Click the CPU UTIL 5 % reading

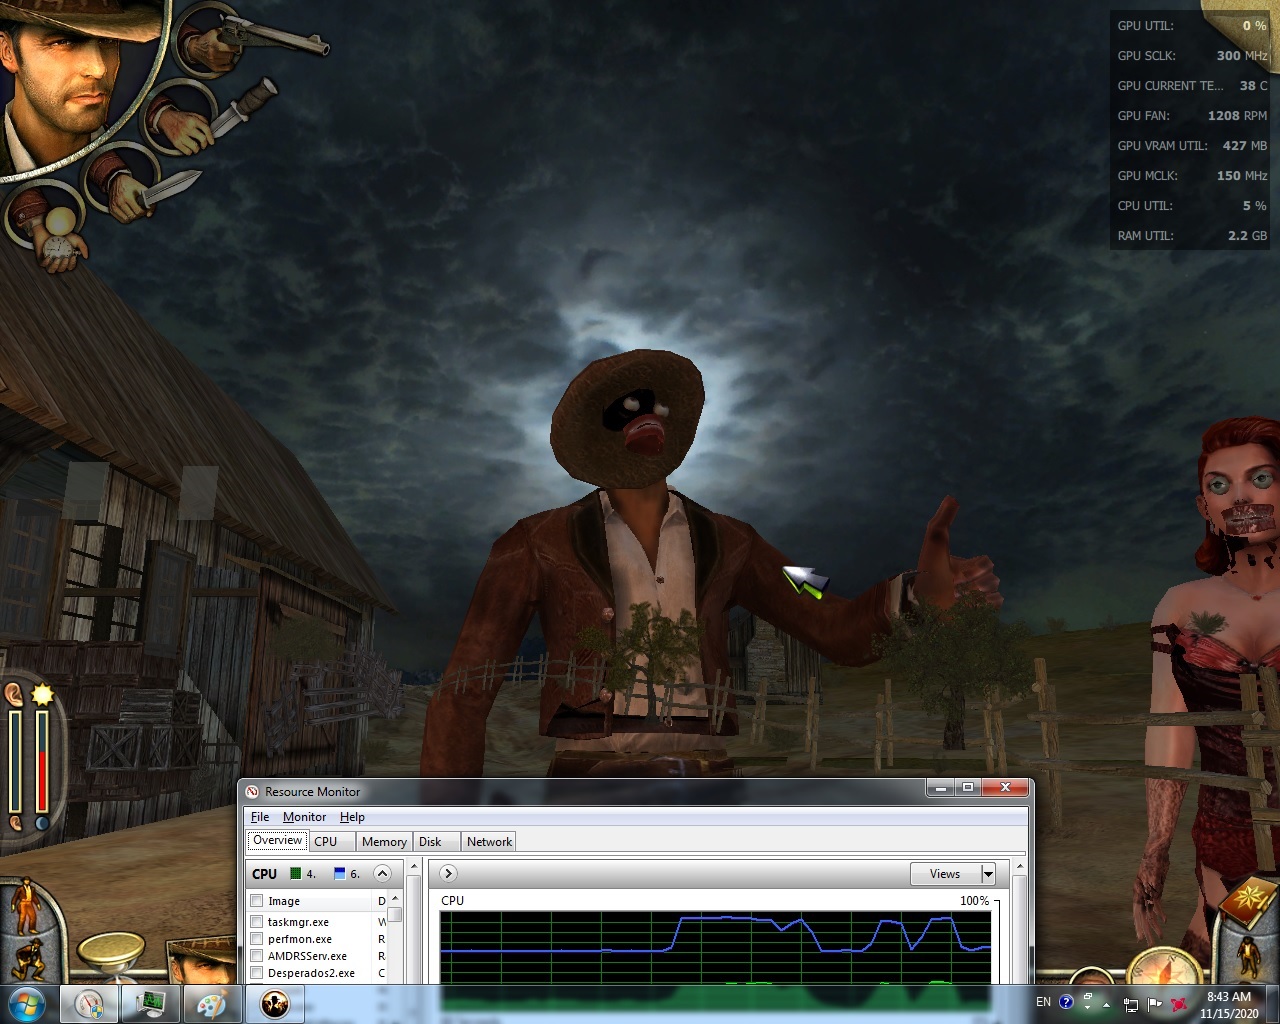coord(1192,206)
